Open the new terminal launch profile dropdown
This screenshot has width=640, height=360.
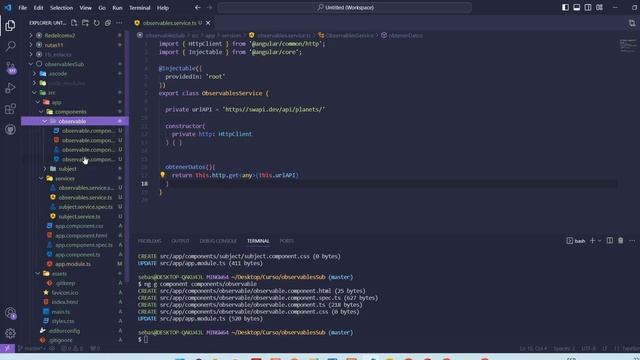coord(600,241)
